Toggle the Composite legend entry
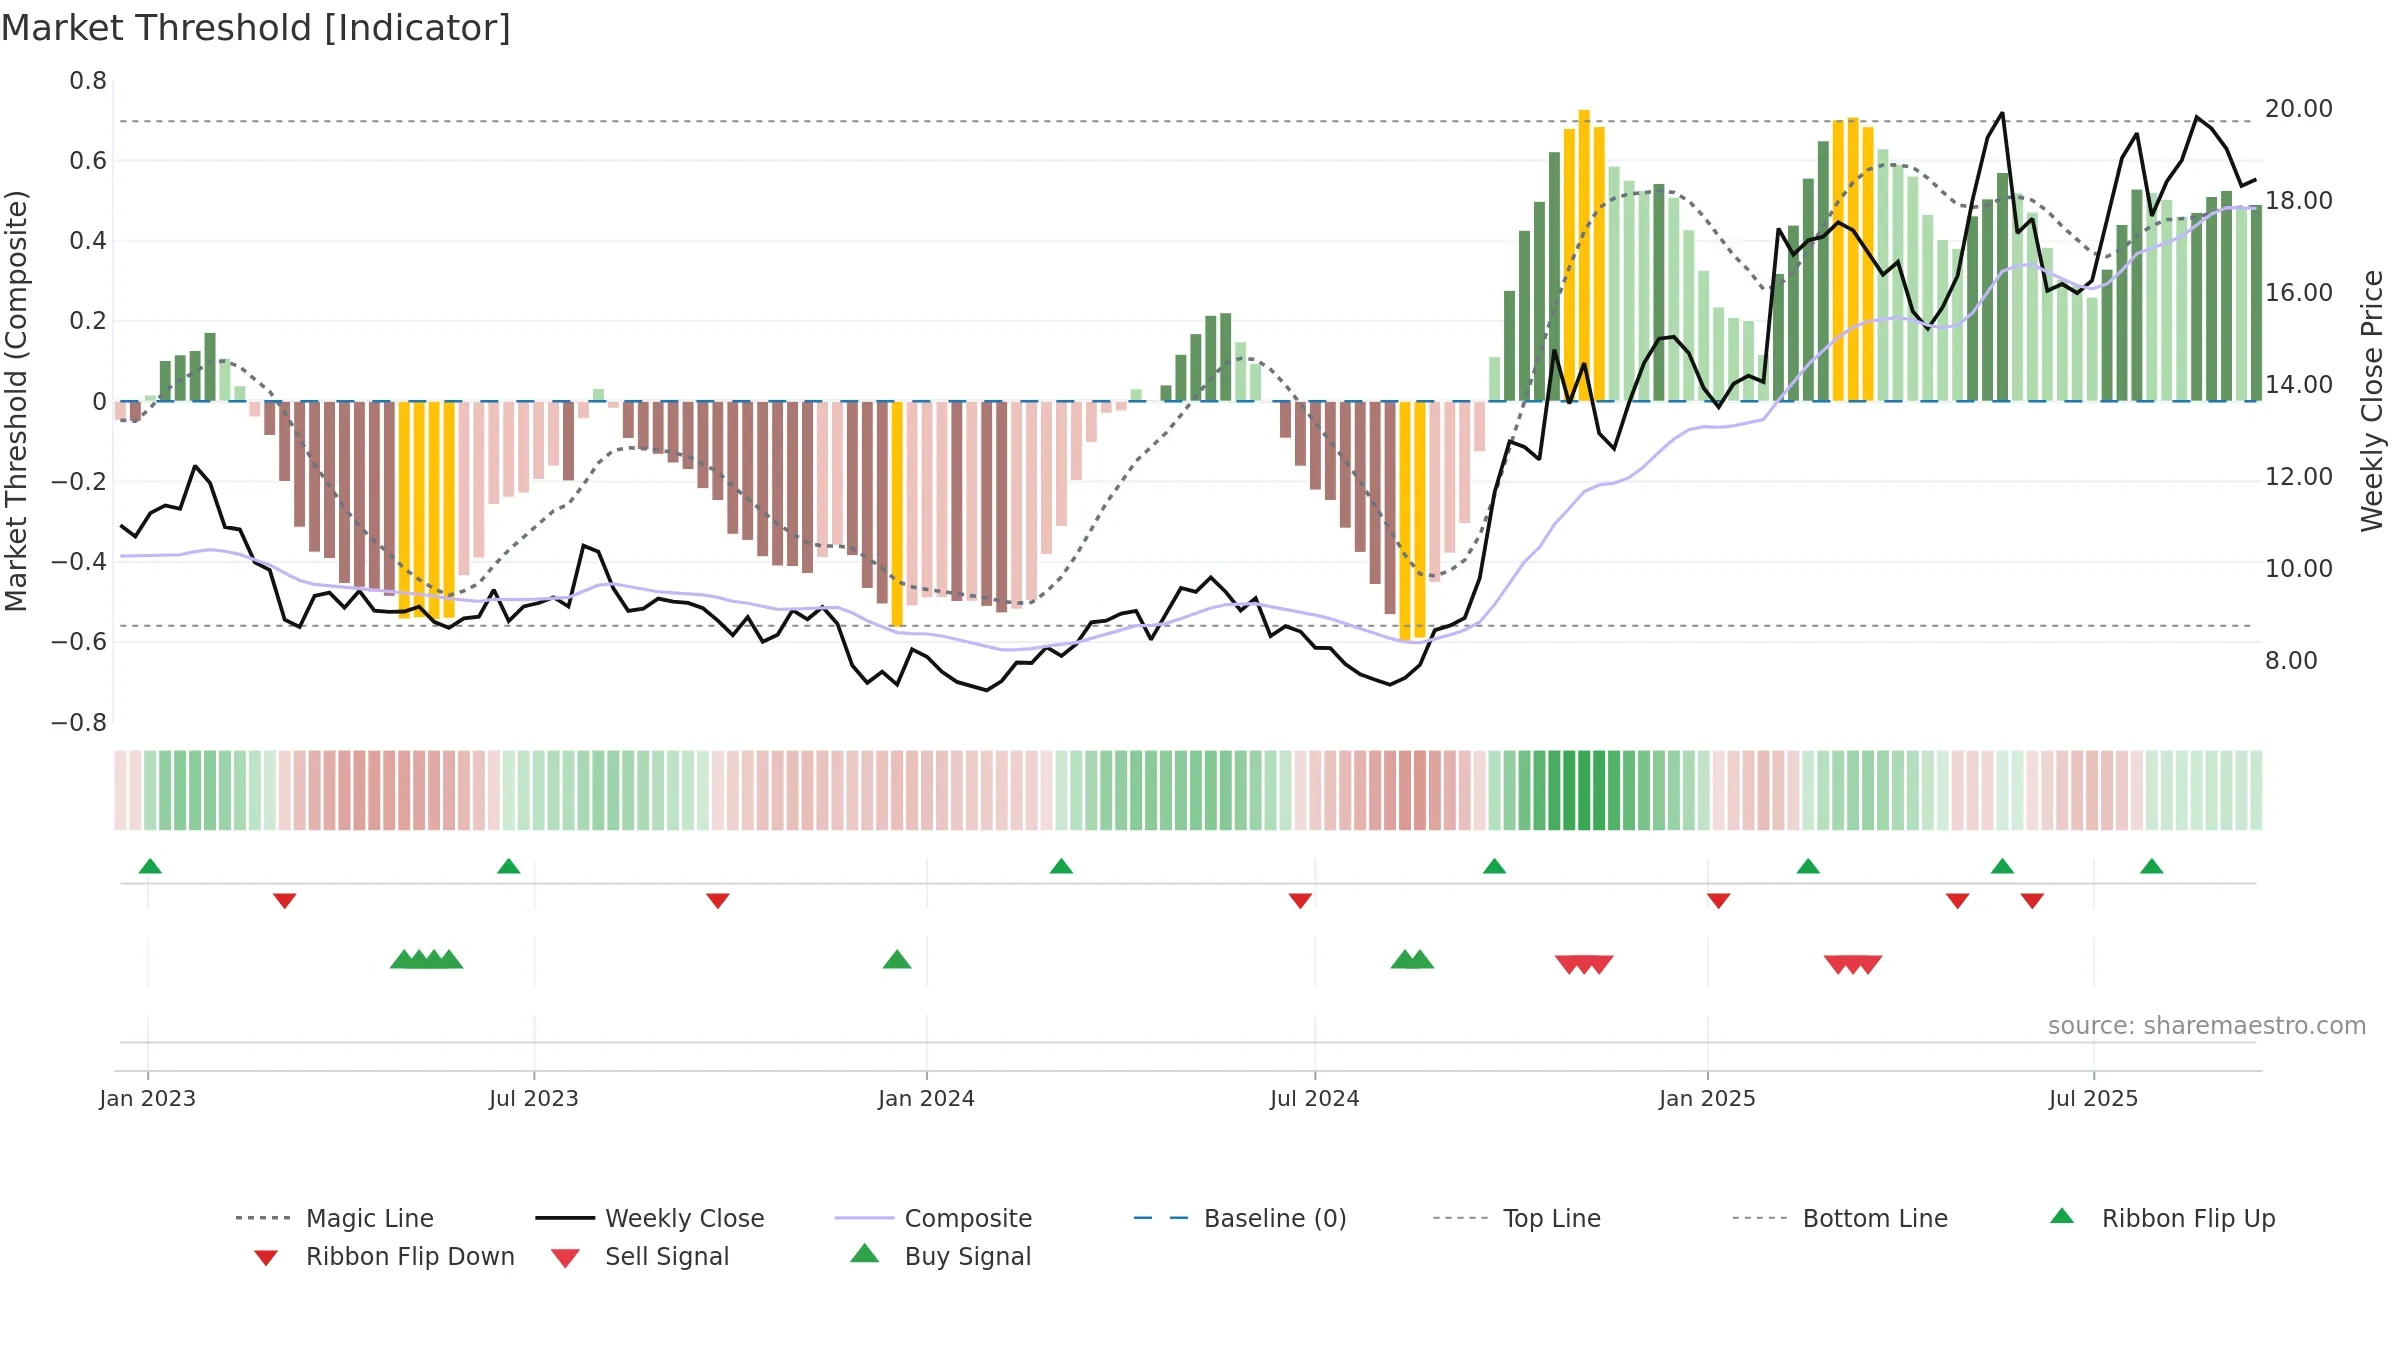The height and width of the screenshot is (1350, 2400). tap(933, 1218)
